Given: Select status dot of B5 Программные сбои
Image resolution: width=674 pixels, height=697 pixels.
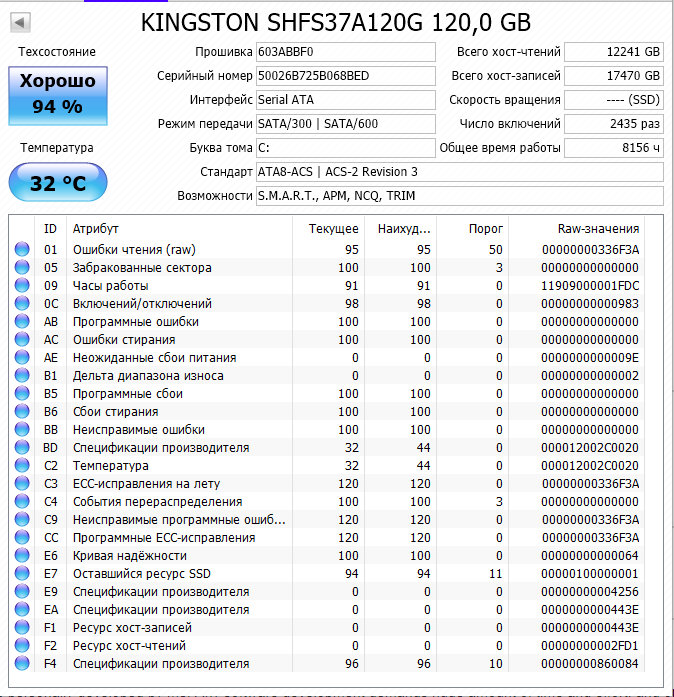Looking at the screenshot, I should [x=22, y=393].
